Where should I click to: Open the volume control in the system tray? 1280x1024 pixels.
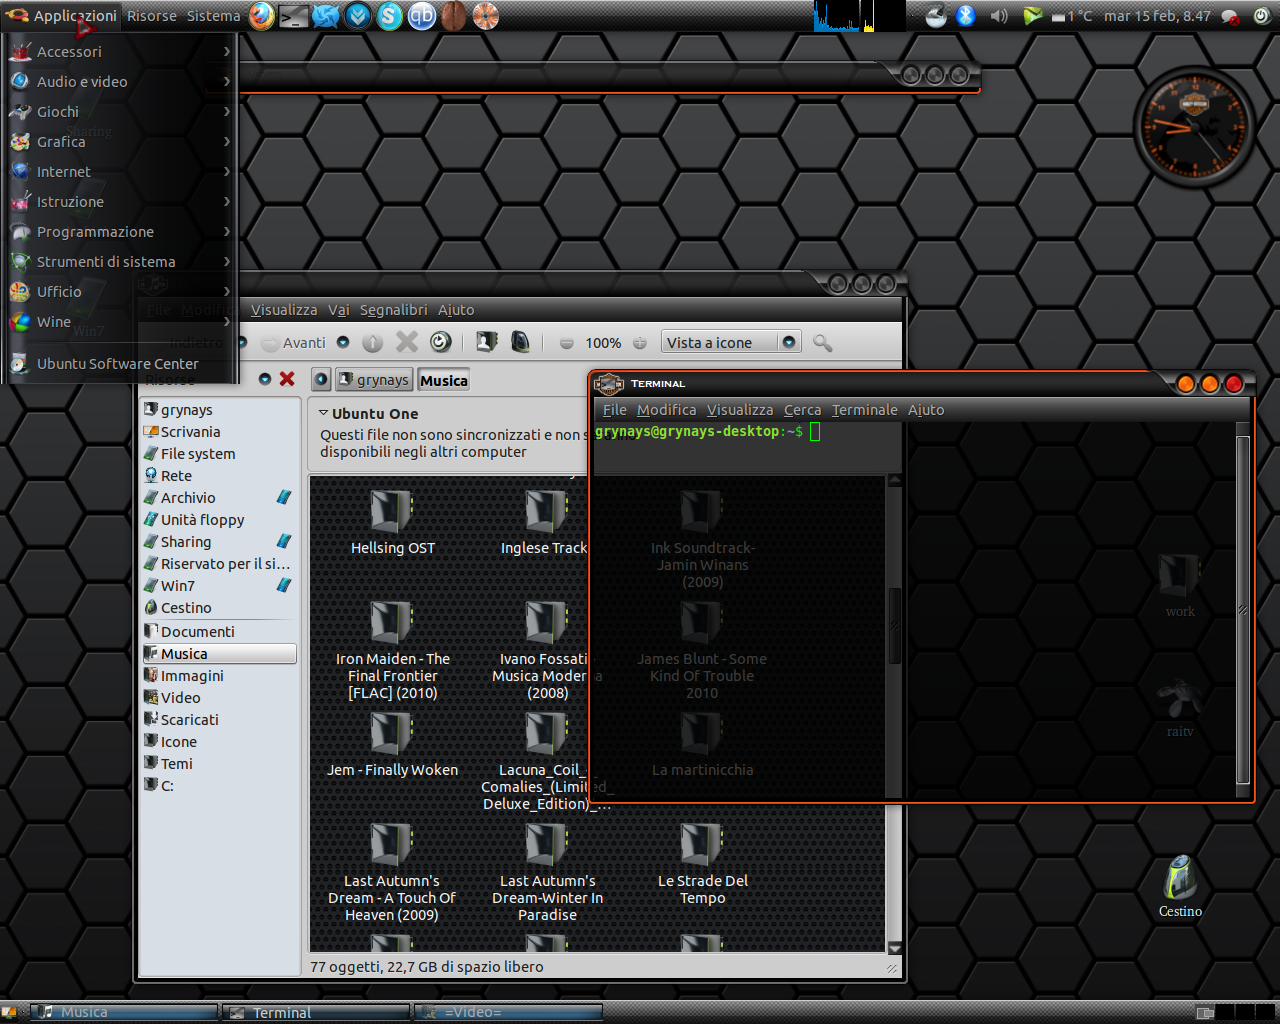pos(998,16)
